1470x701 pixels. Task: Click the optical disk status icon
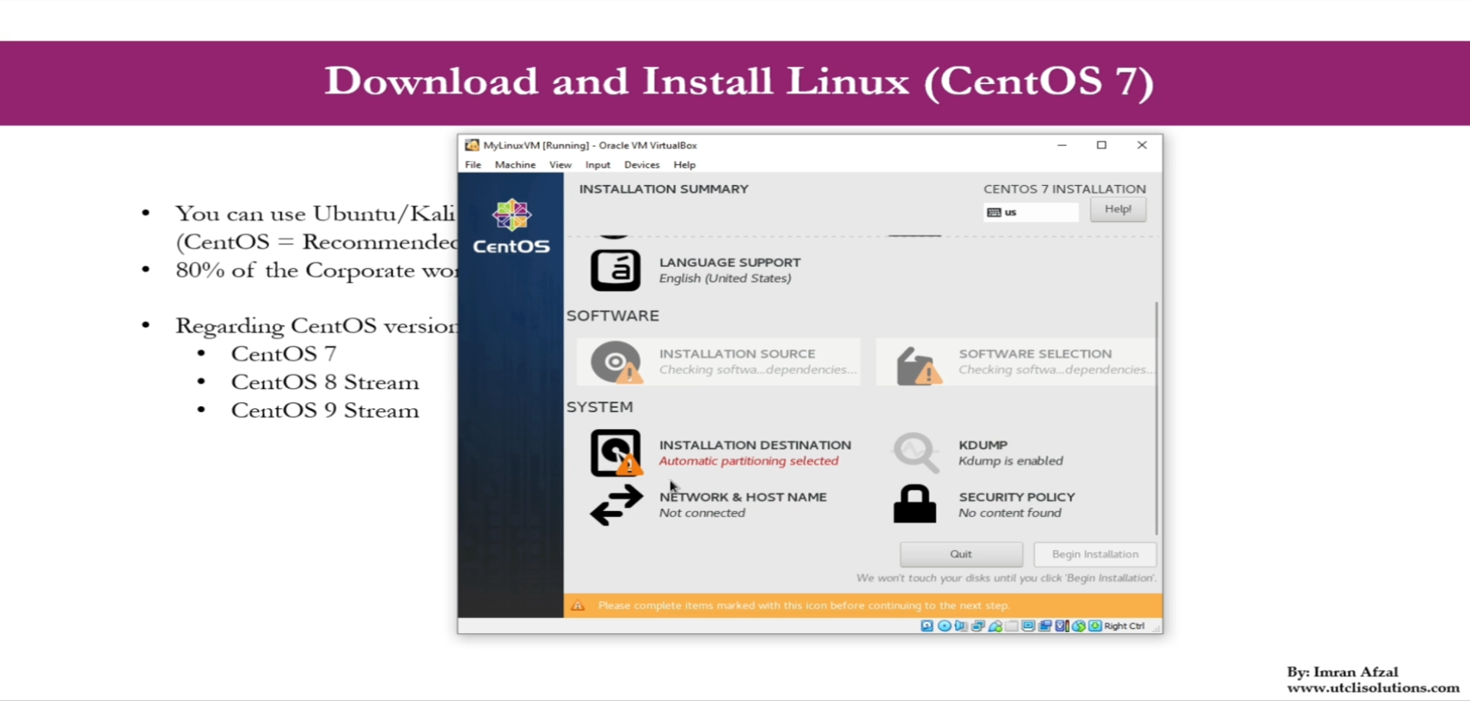point(945,626)
